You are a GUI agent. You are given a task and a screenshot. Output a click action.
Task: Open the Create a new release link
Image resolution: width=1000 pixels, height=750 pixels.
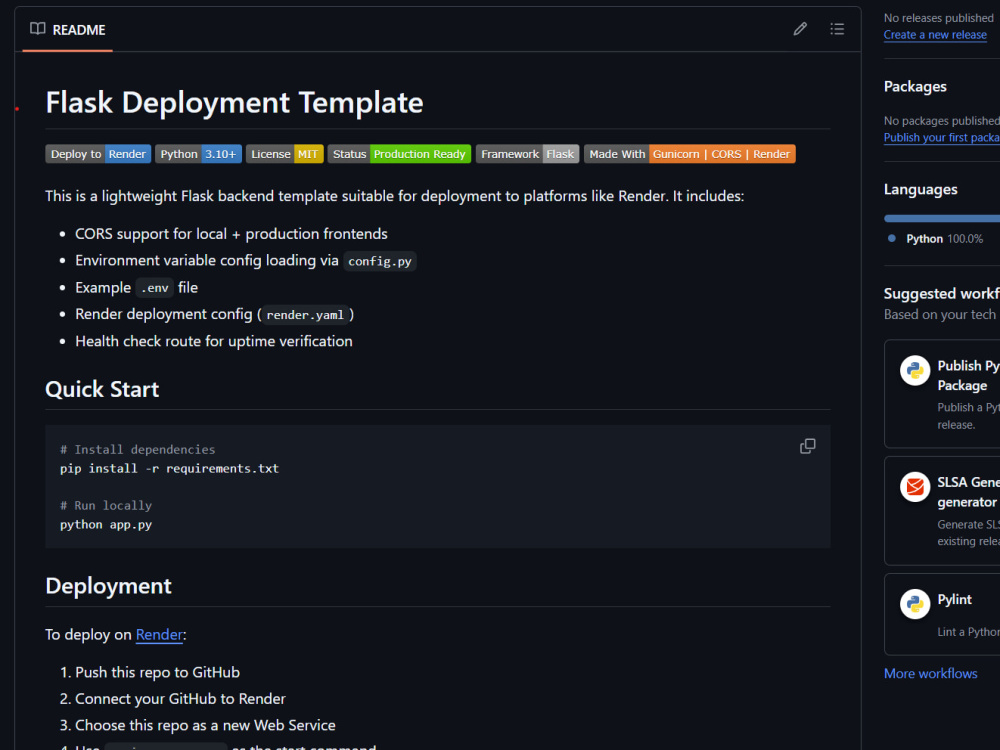click(x=935, y=34)
